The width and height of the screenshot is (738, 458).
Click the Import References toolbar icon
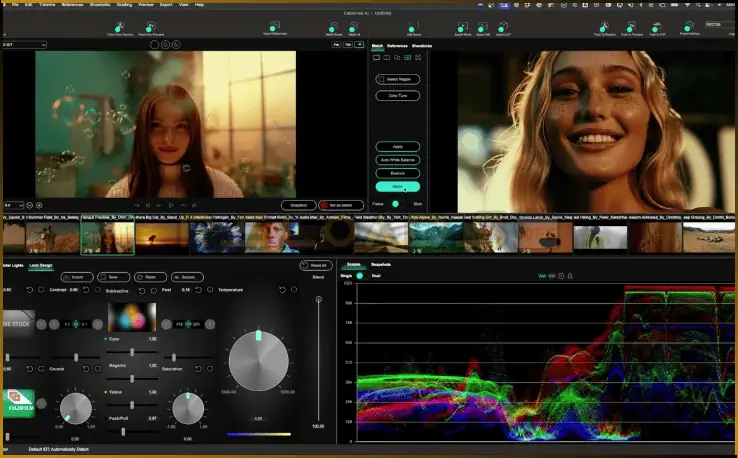275,27
